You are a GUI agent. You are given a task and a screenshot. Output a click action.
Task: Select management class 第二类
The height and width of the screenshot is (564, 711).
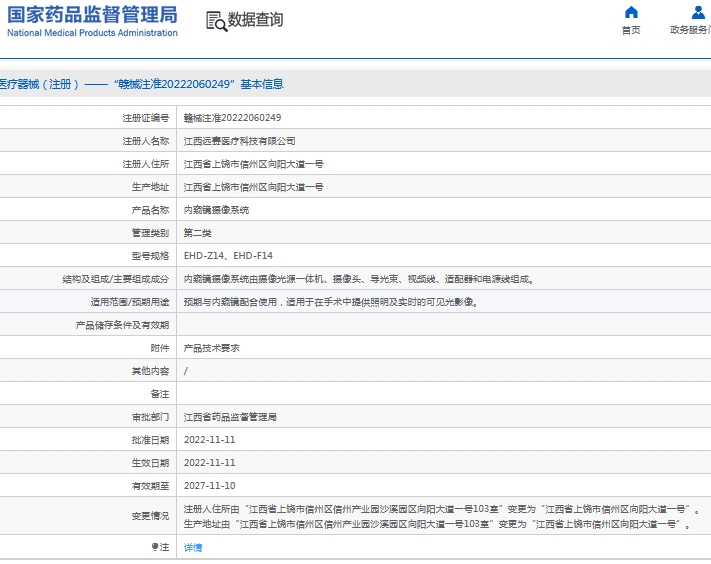click(198, 233)
